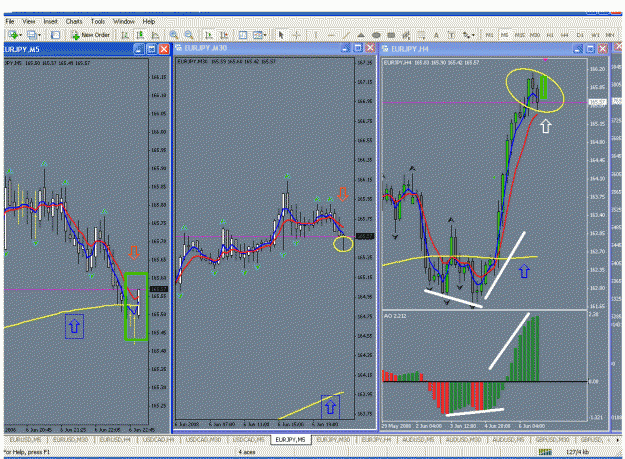Switch timeframe to M15
Image resolution: width=625 pixels, height=459 pixels.
(x=519, y=35)
